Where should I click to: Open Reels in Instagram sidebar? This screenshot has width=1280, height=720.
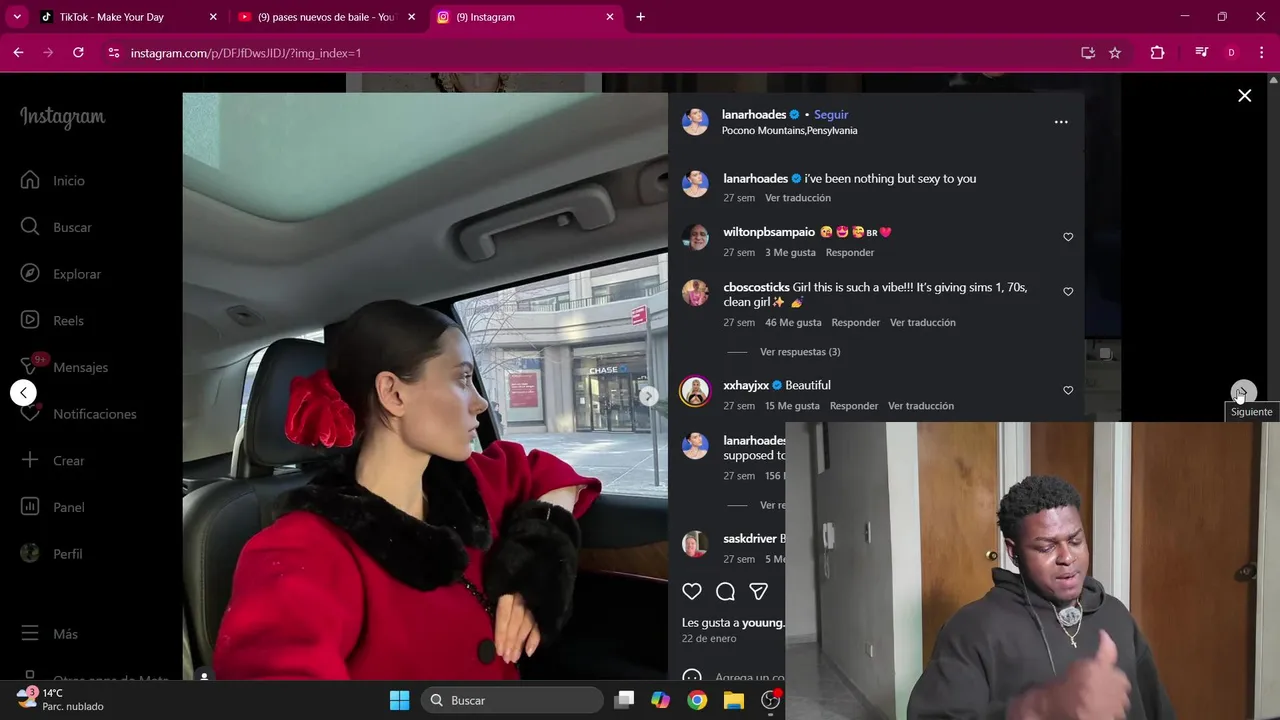pos(53,321)
